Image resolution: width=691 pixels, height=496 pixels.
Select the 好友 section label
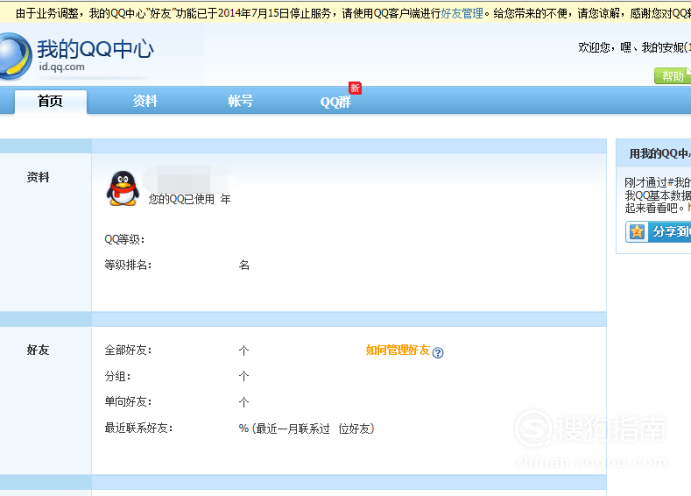[38, 350]
